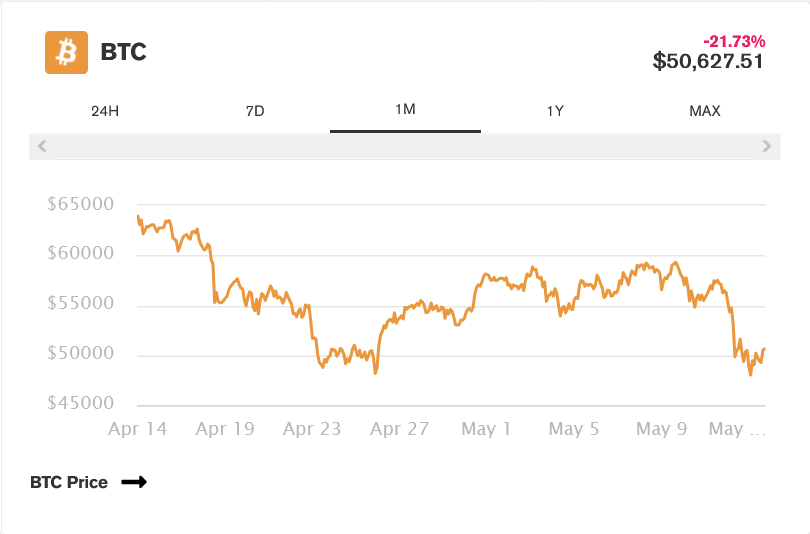Click the May 9 date label
Viewport: 810px width, 534px height.
(x=662, y=429)
